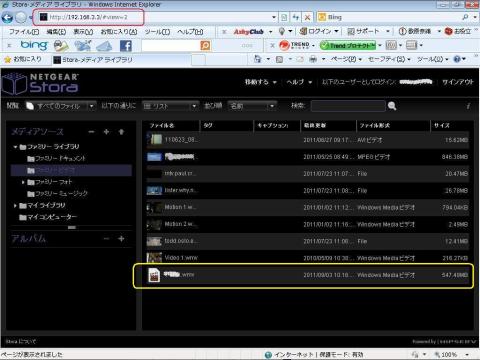Screen dimensions: 480x360
Task: Sort by the ファイル名 column header
Action: (172, 125)
